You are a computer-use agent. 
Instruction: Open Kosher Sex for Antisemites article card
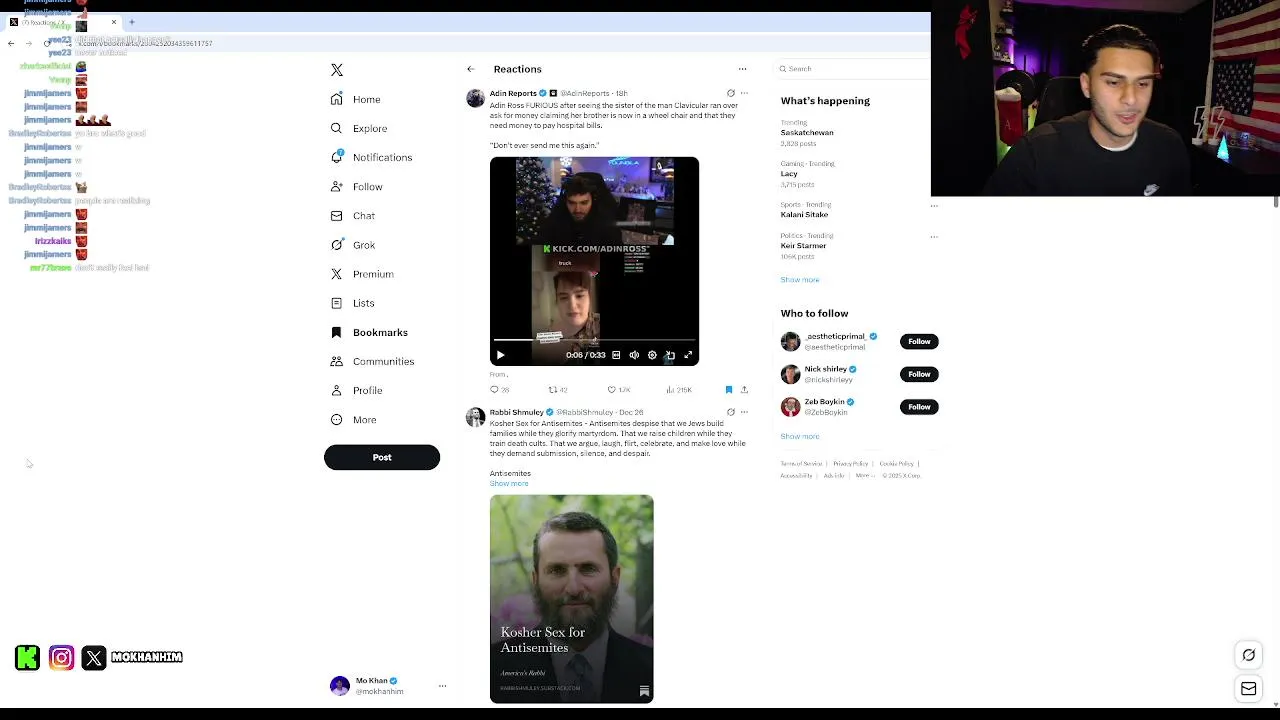pyautogui.click(x=572, y=599)
